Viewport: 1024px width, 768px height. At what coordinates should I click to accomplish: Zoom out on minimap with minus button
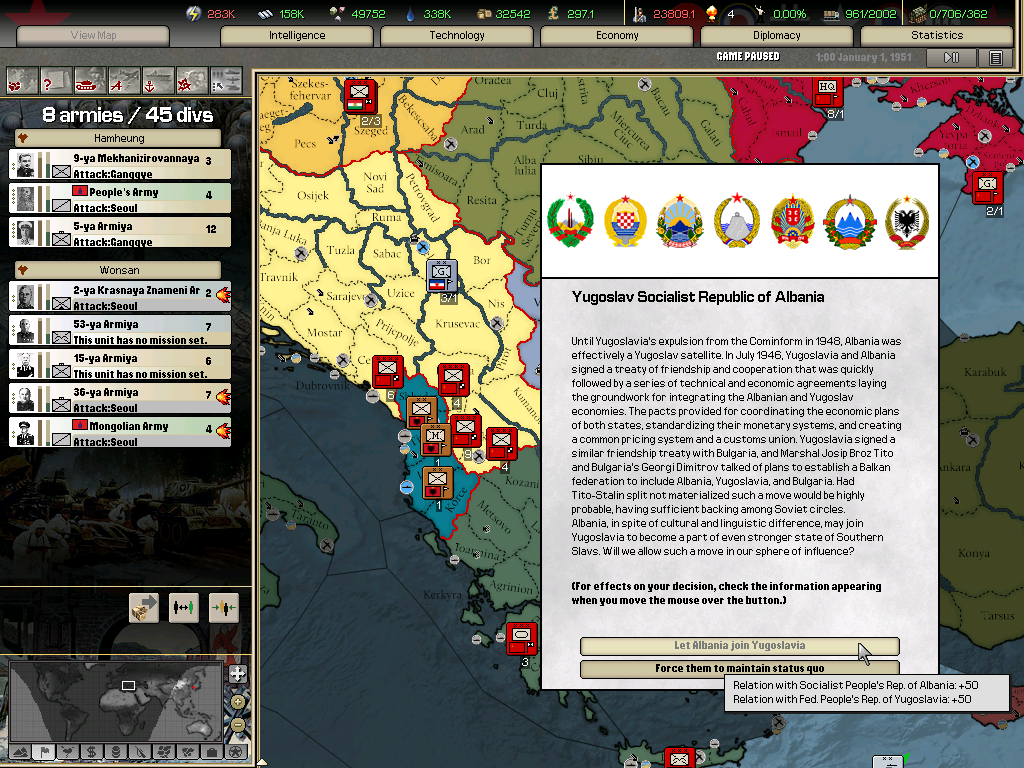tap(237, 724)
